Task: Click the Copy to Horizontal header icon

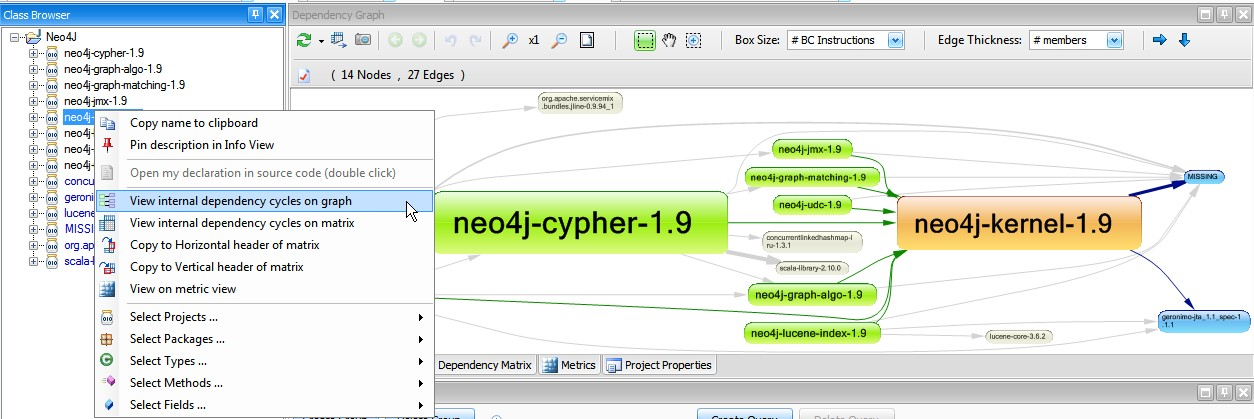Action: coord(109,245)
